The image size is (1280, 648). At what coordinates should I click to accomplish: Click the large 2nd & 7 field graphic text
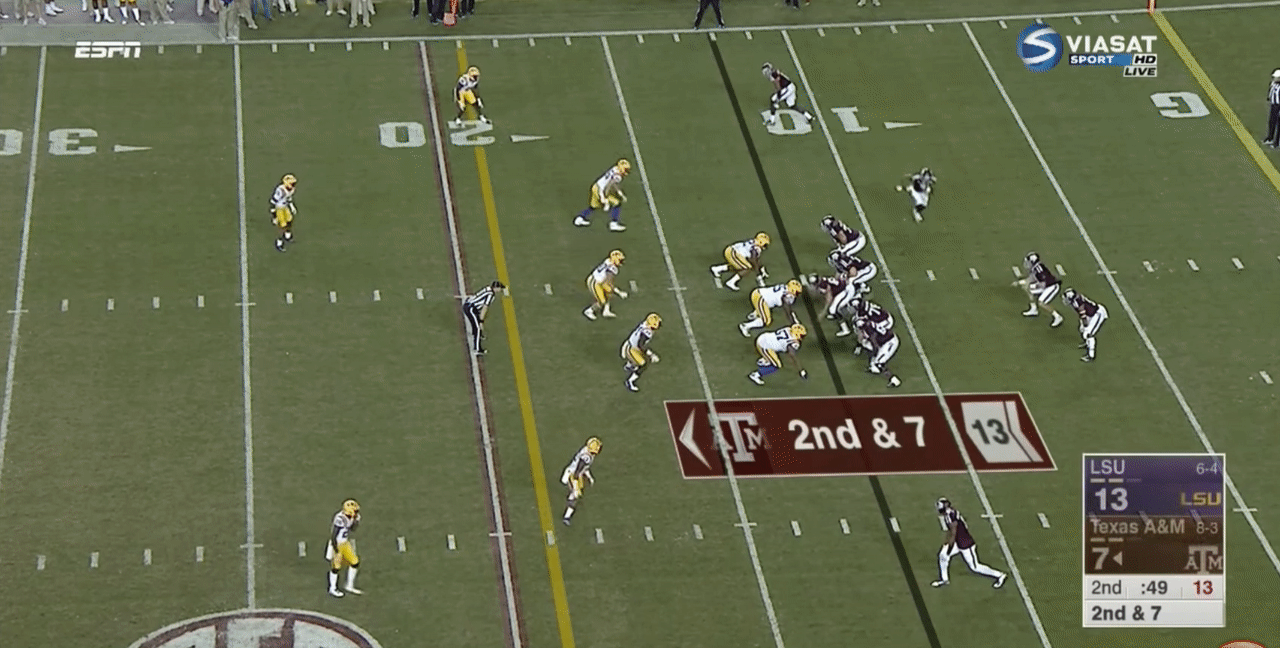tap(856, 433)
